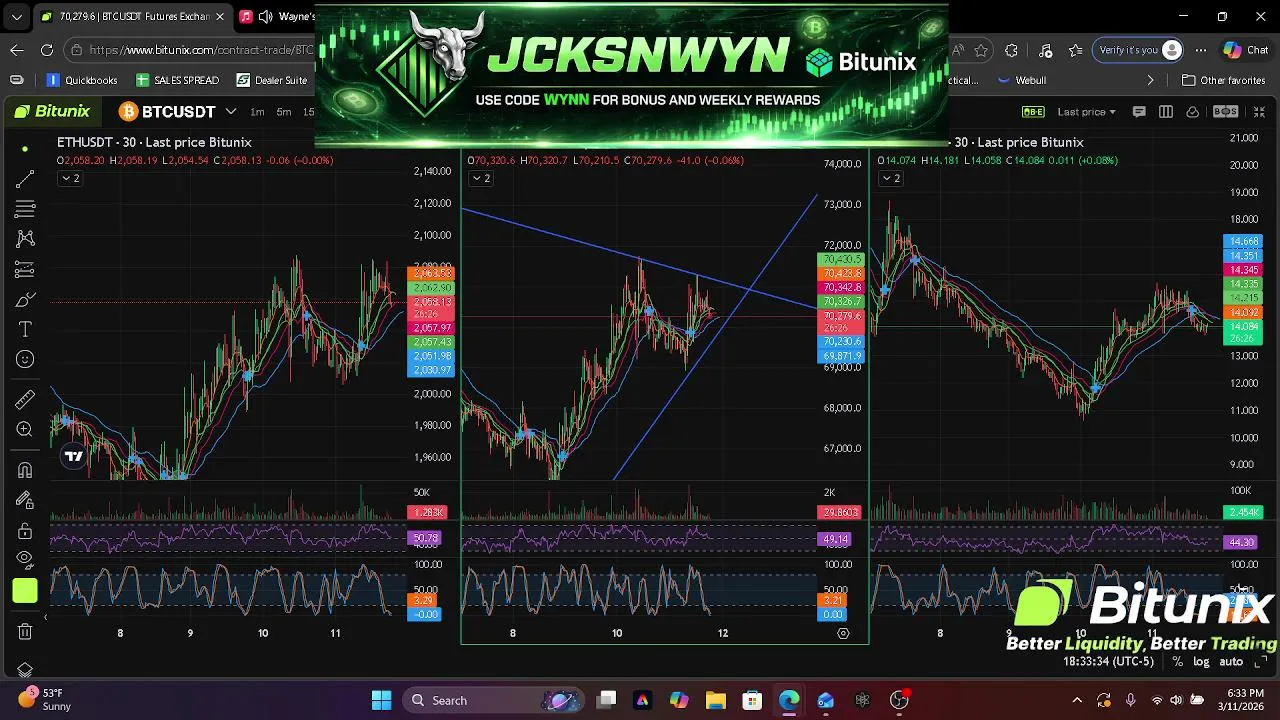Toggle magnet mode for drawings
The image size is (1280, 720).
tap(25, 470)
